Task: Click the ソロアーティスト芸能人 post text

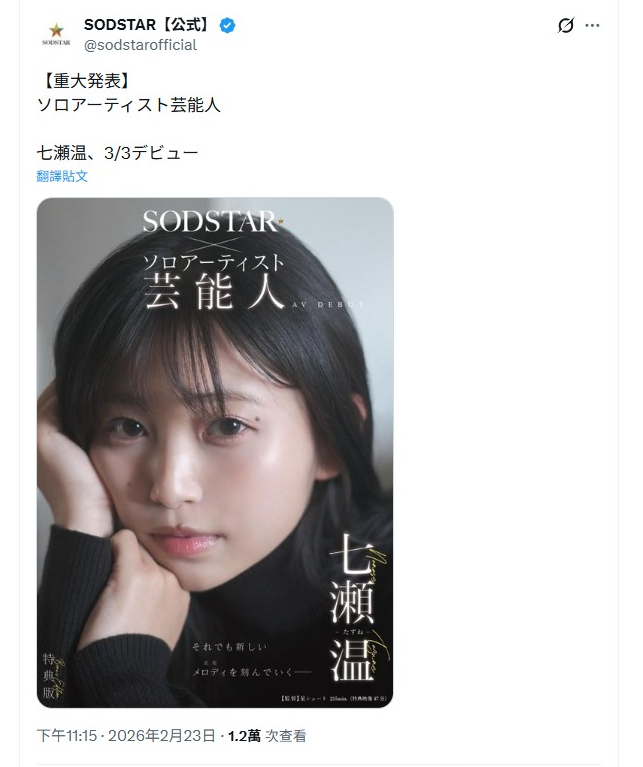Action: tap(129, 105)
